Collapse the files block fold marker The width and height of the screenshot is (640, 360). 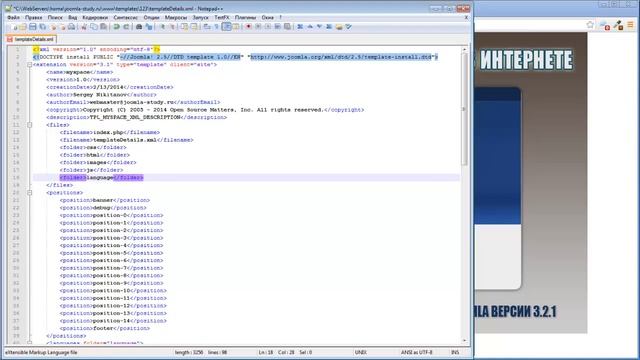tap(29, 125)
